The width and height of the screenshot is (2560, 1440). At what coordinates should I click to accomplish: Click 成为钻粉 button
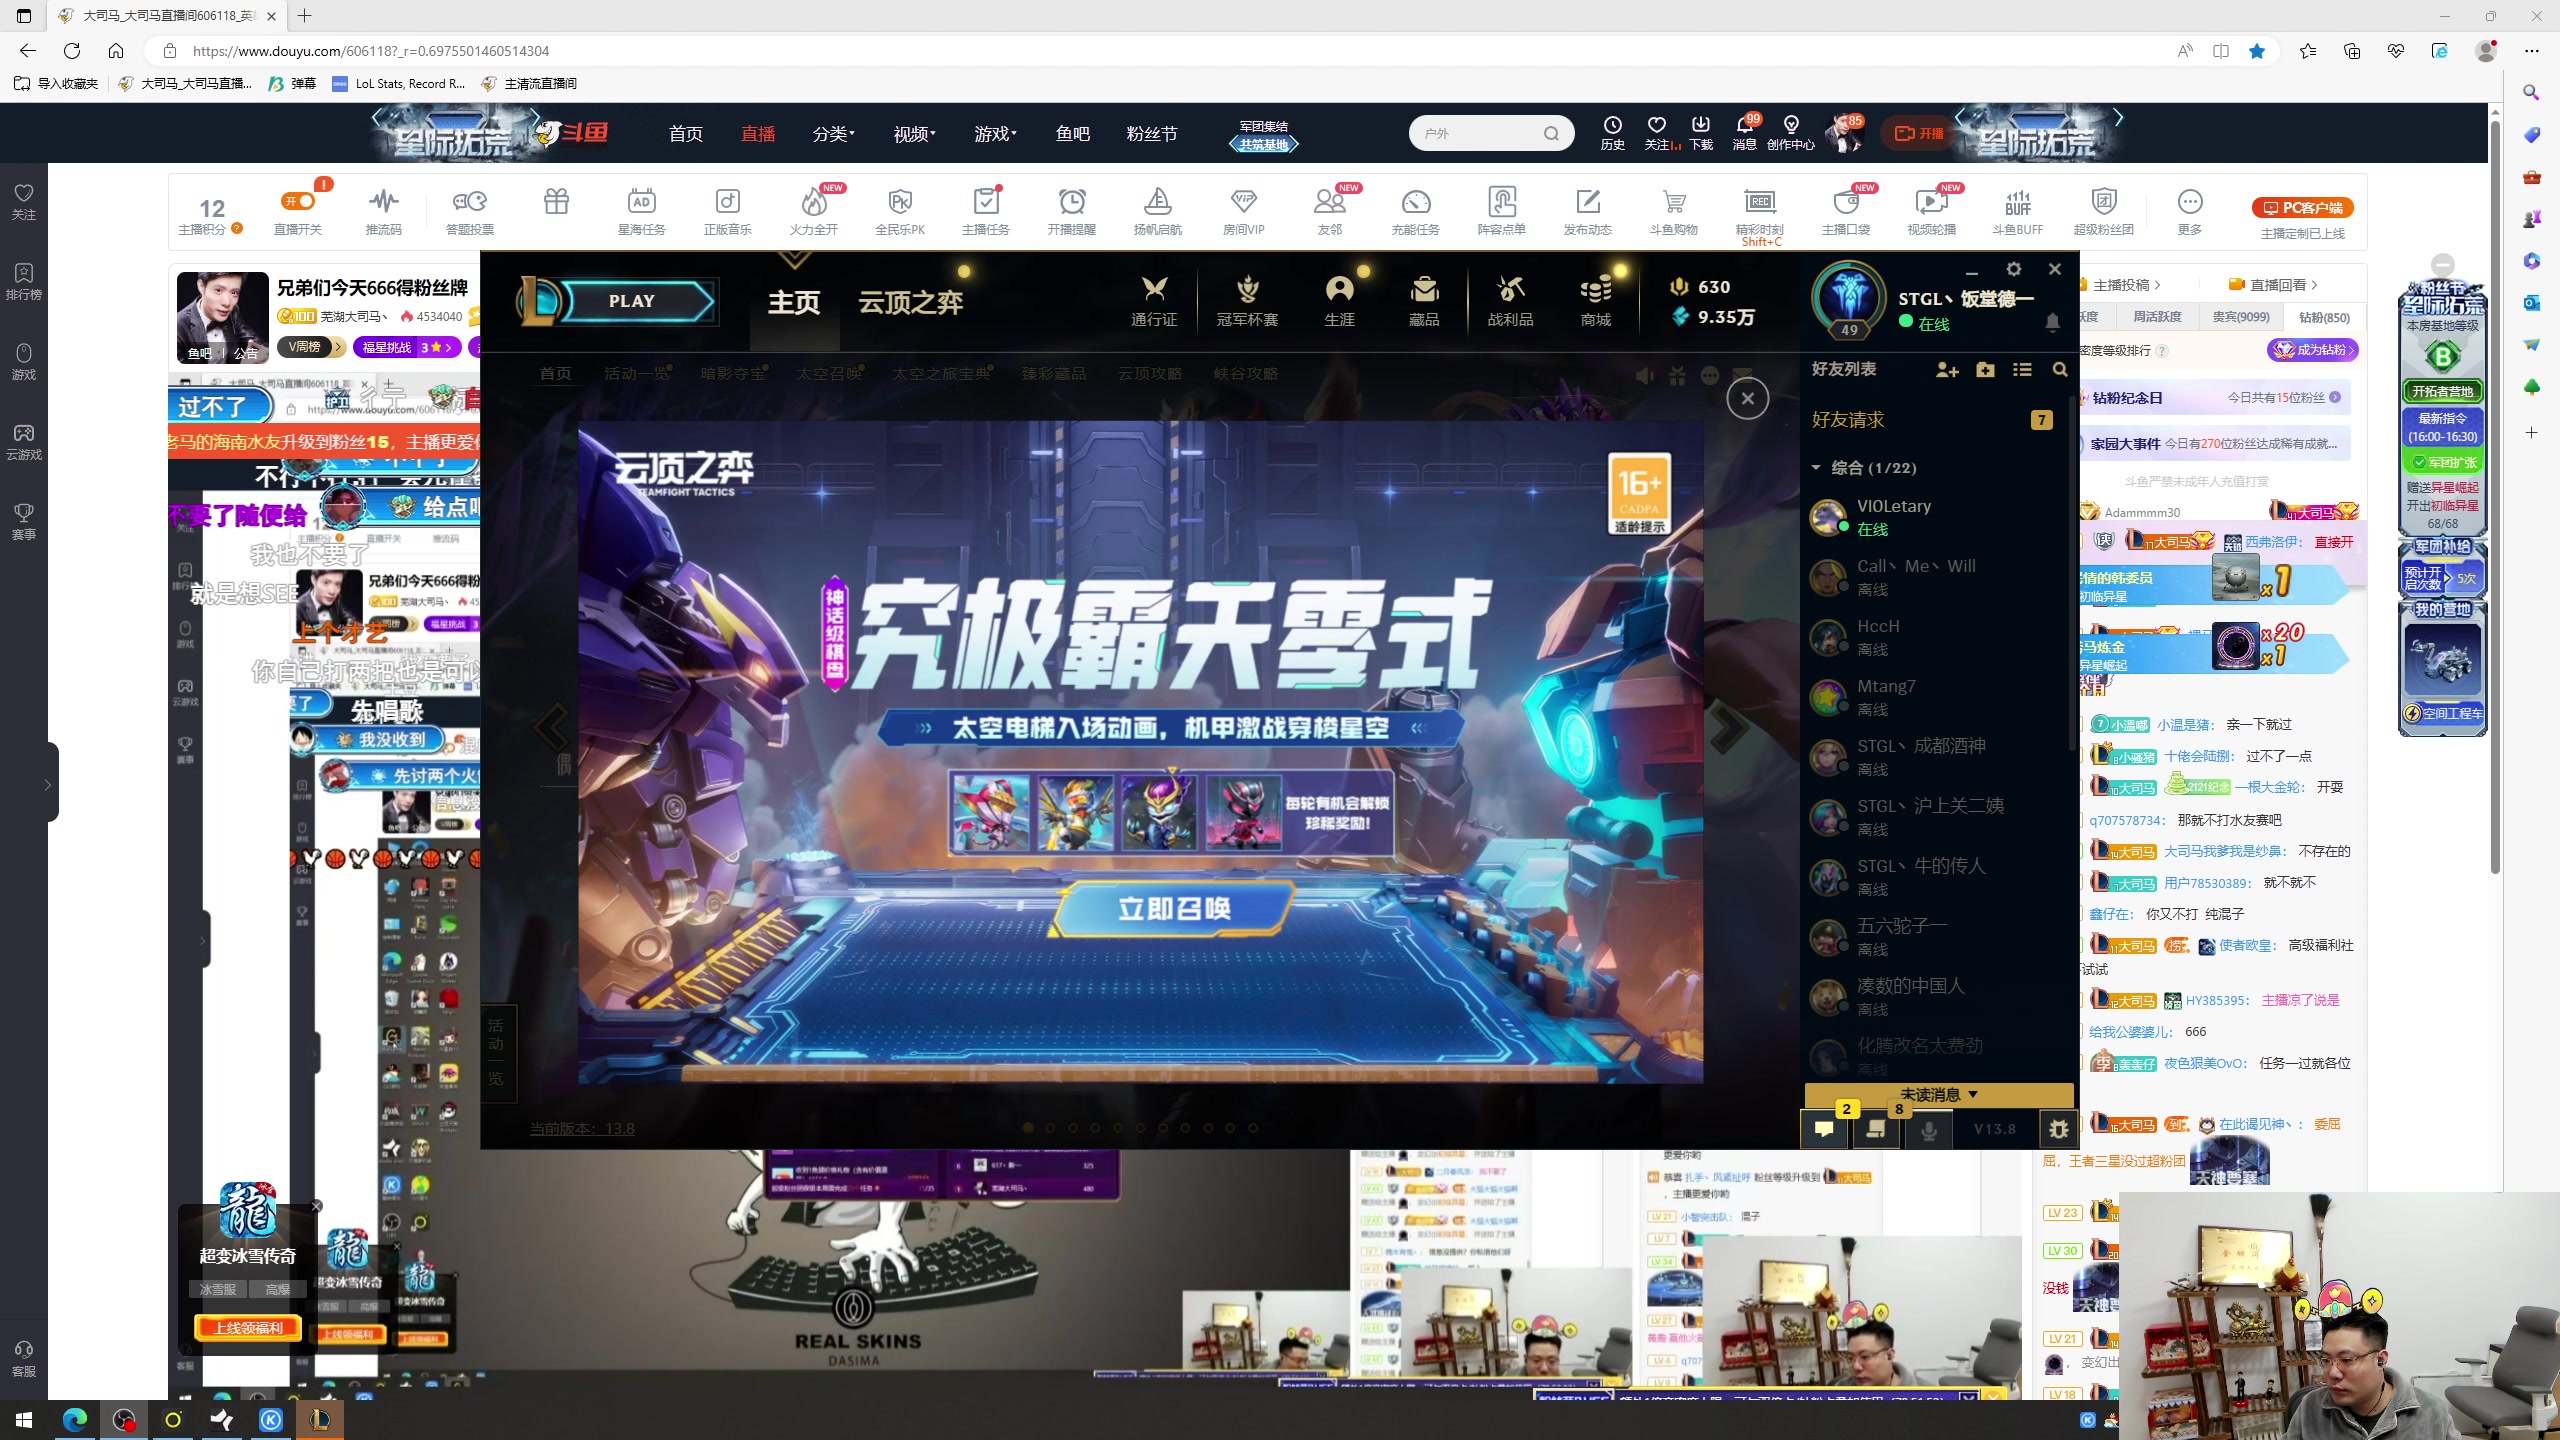[2312, 350]
